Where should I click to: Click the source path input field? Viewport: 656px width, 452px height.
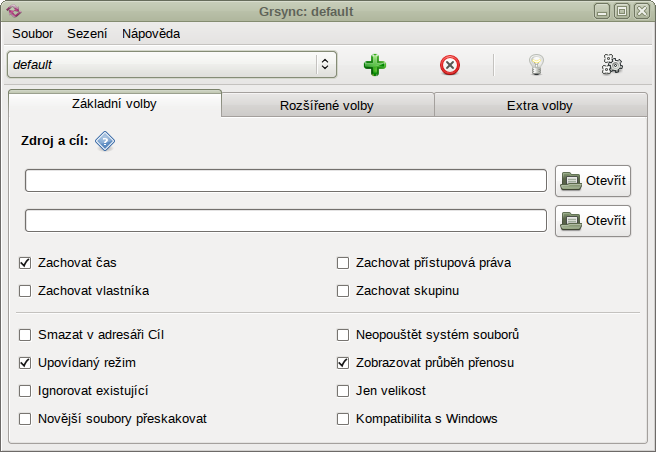(286, 180)
